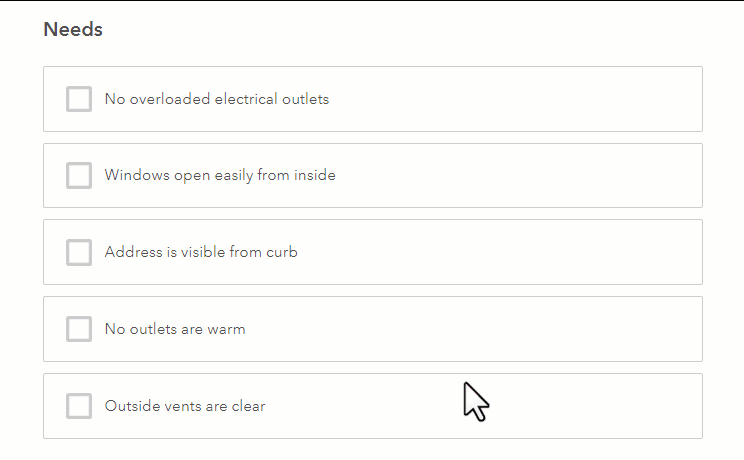Toggle the 'Outside vents are clear' checkbox

pos(79,406)
